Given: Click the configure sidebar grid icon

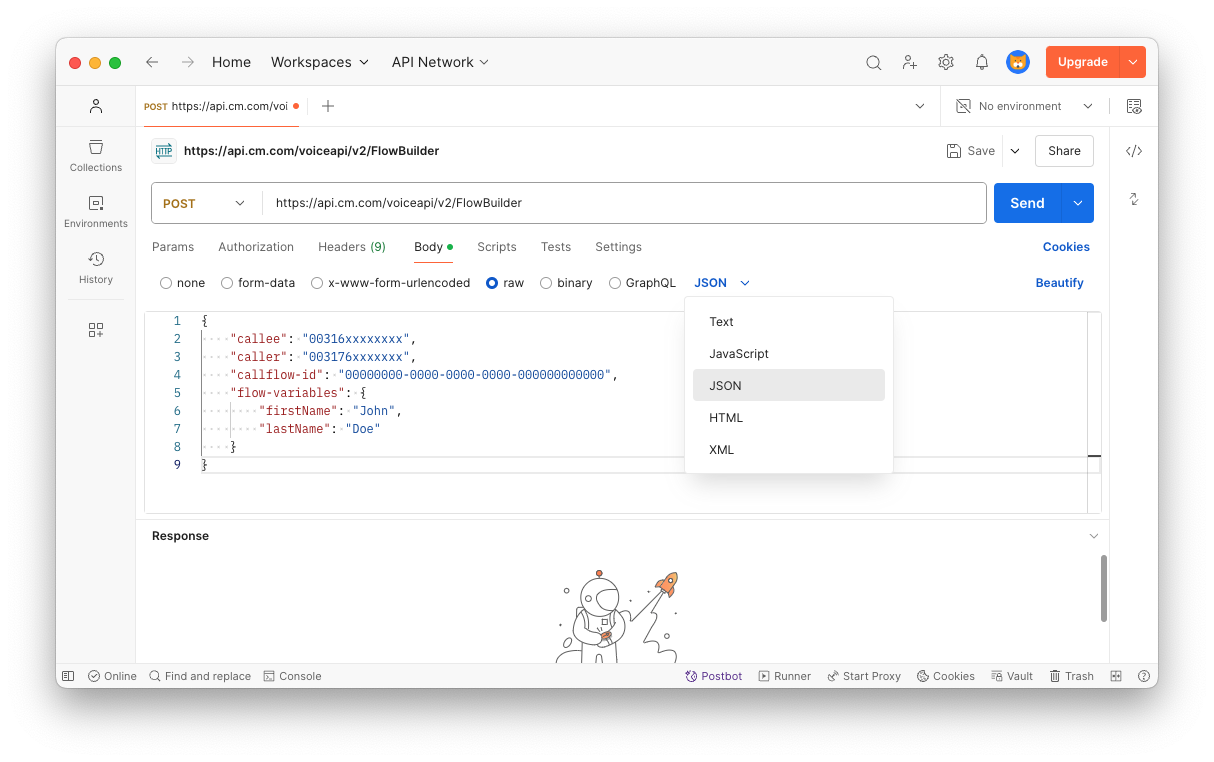Looking at the screenshot, I should click(x=96, y=330).
